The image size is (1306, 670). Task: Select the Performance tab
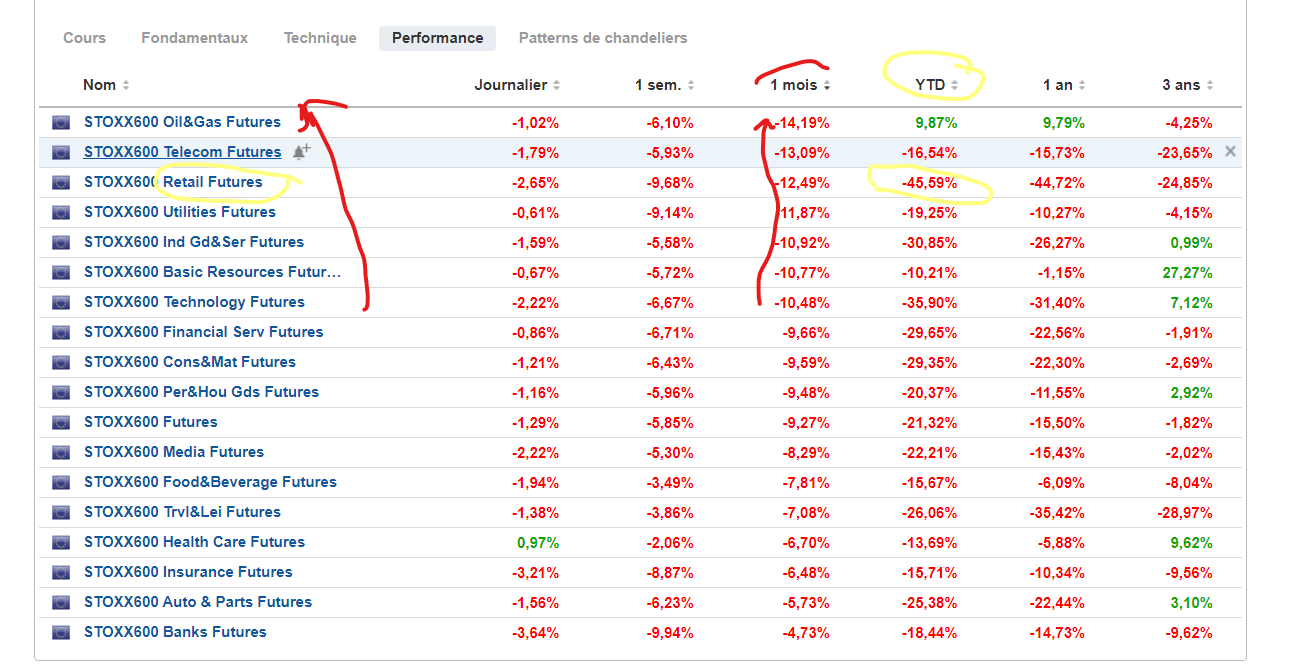pos(437,38)
